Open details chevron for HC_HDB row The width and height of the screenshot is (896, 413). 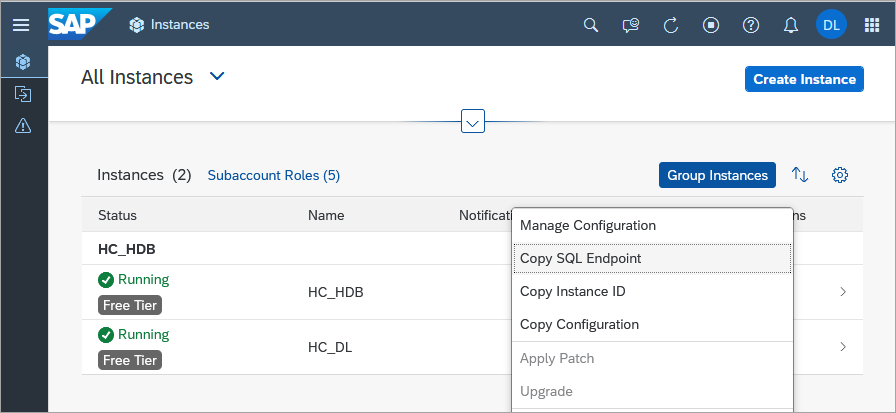pyautogui.click(x=843, y=292)
